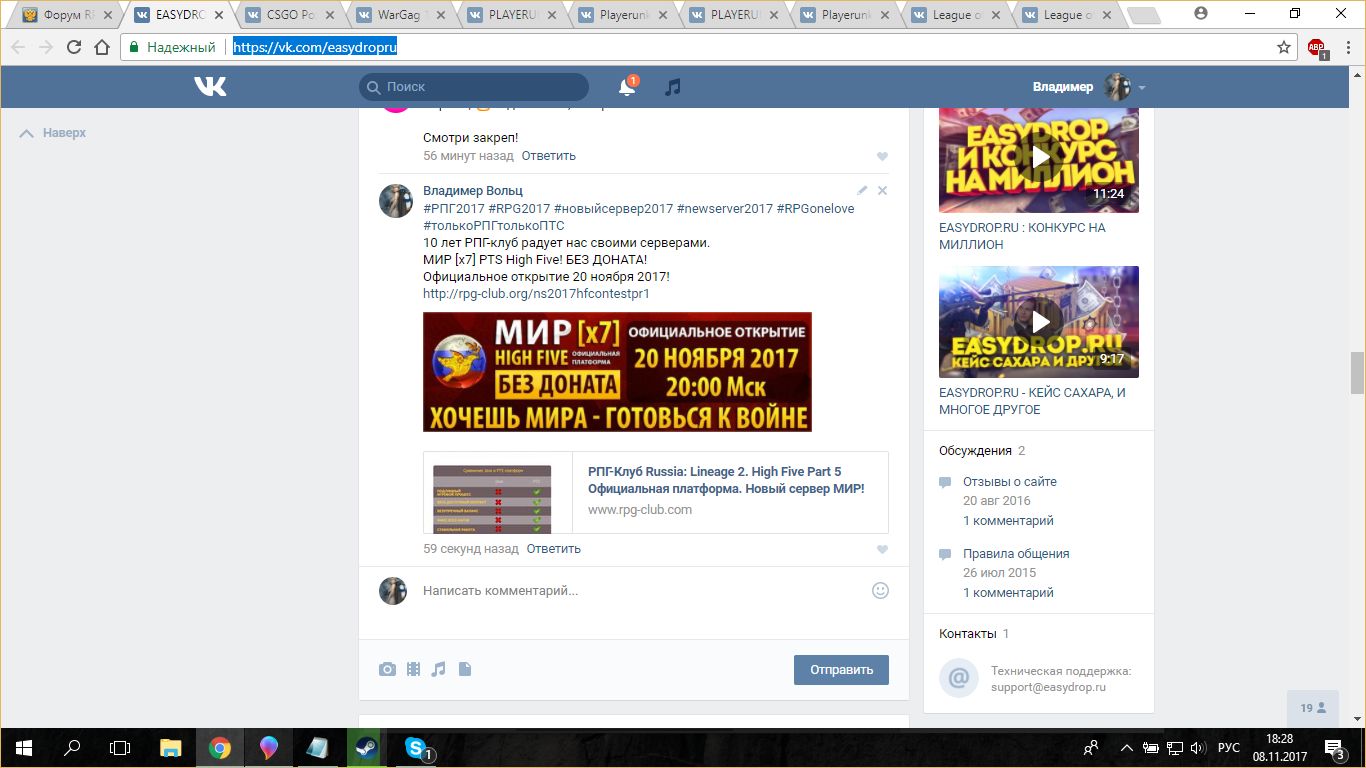The width and height of the screenshot is (1366, 768).
Task: Switch to the CSGO tab
Action: [x=291, y=15]
